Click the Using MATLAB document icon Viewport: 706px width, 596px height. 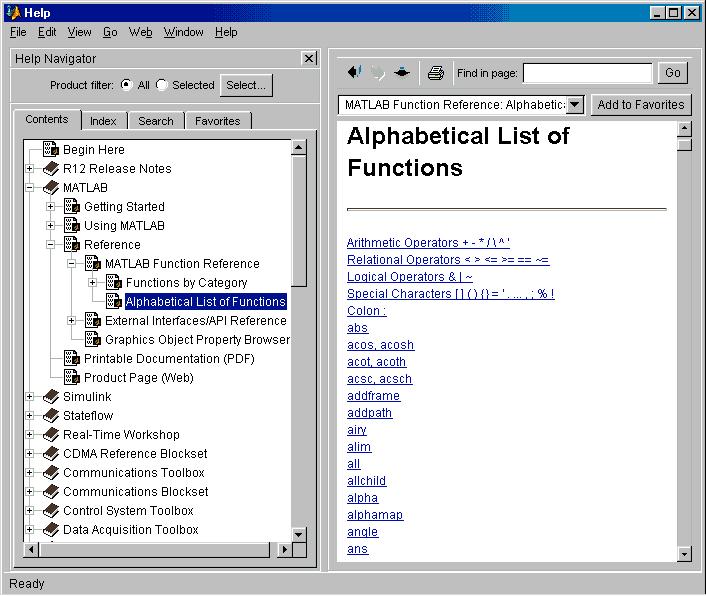[72, 225]
